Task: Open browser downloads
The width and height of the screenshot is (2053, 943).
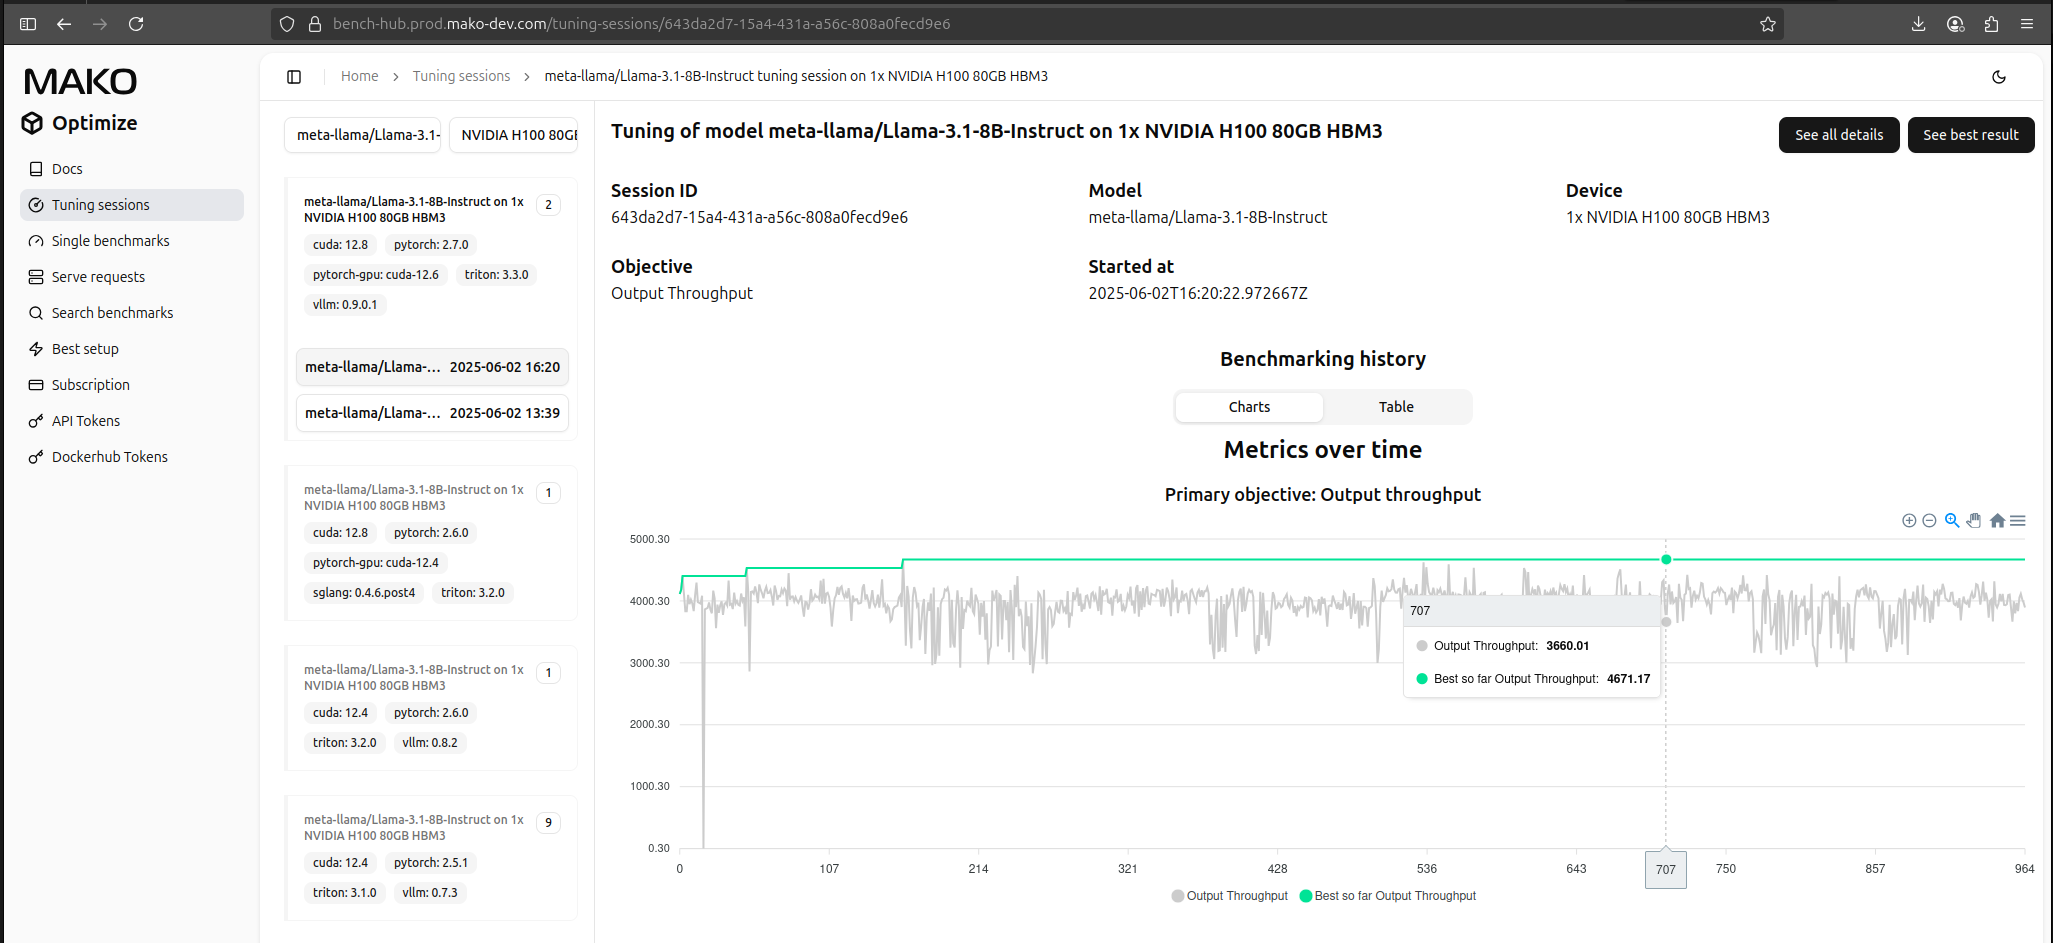Action: tap(1918, 24)
